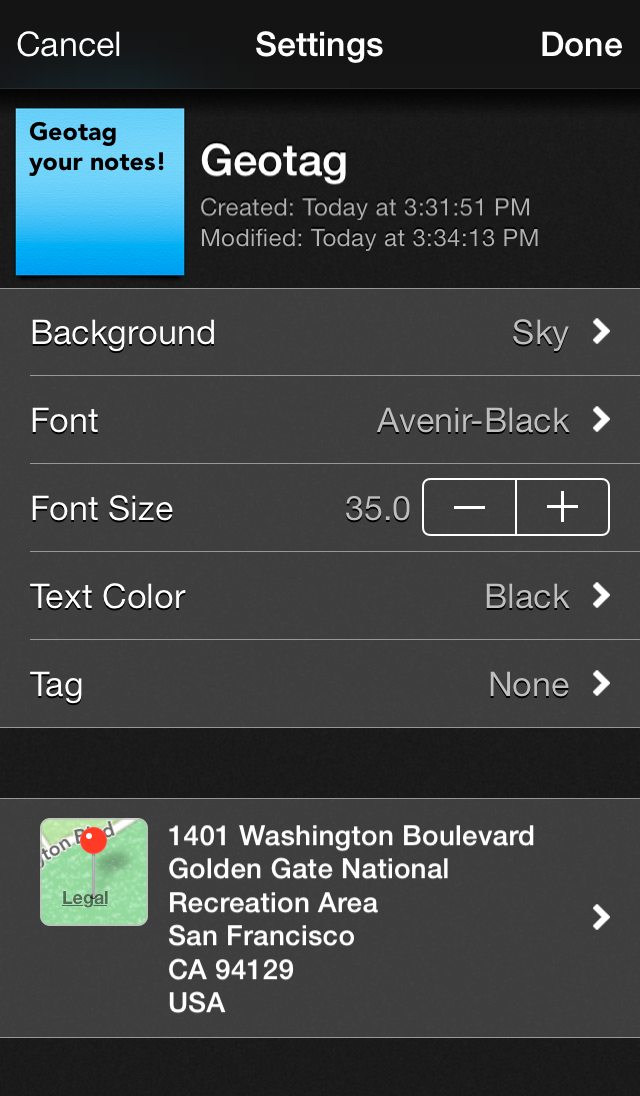This screenshot has width=640, height=1096.
Task: Tap the plus icon to increase font size
Action: coord(562,507)
